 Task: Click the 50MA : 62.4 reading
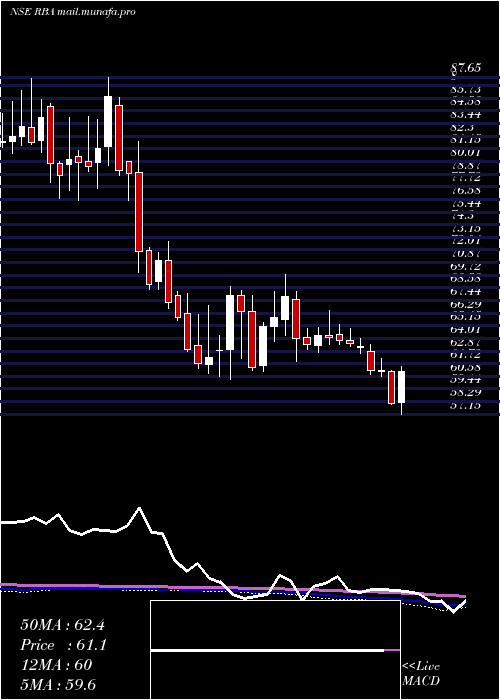[62, 625]
